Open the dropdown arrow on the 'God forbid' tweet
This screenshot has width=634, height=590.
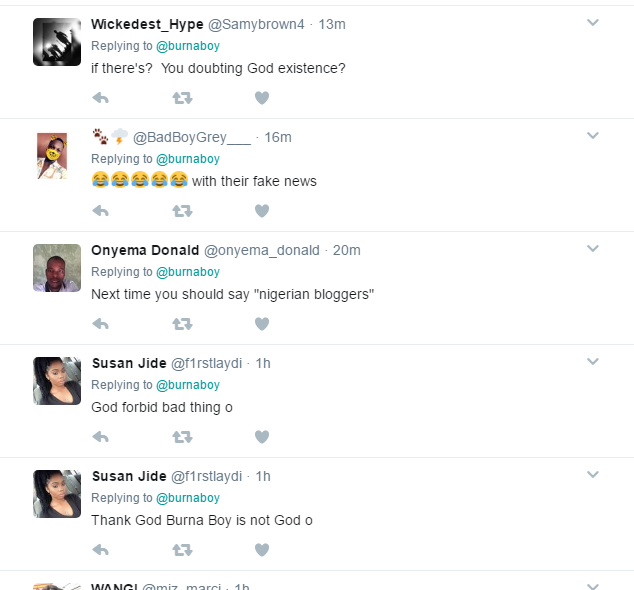pyautogui.click(x=592, y=361)
